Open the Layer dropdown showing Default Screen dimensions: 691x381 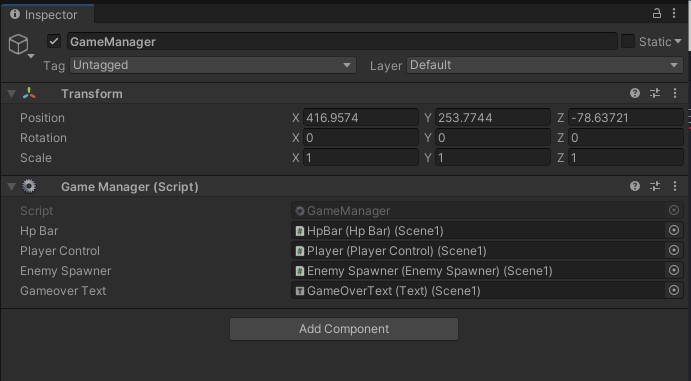point(545,65)
